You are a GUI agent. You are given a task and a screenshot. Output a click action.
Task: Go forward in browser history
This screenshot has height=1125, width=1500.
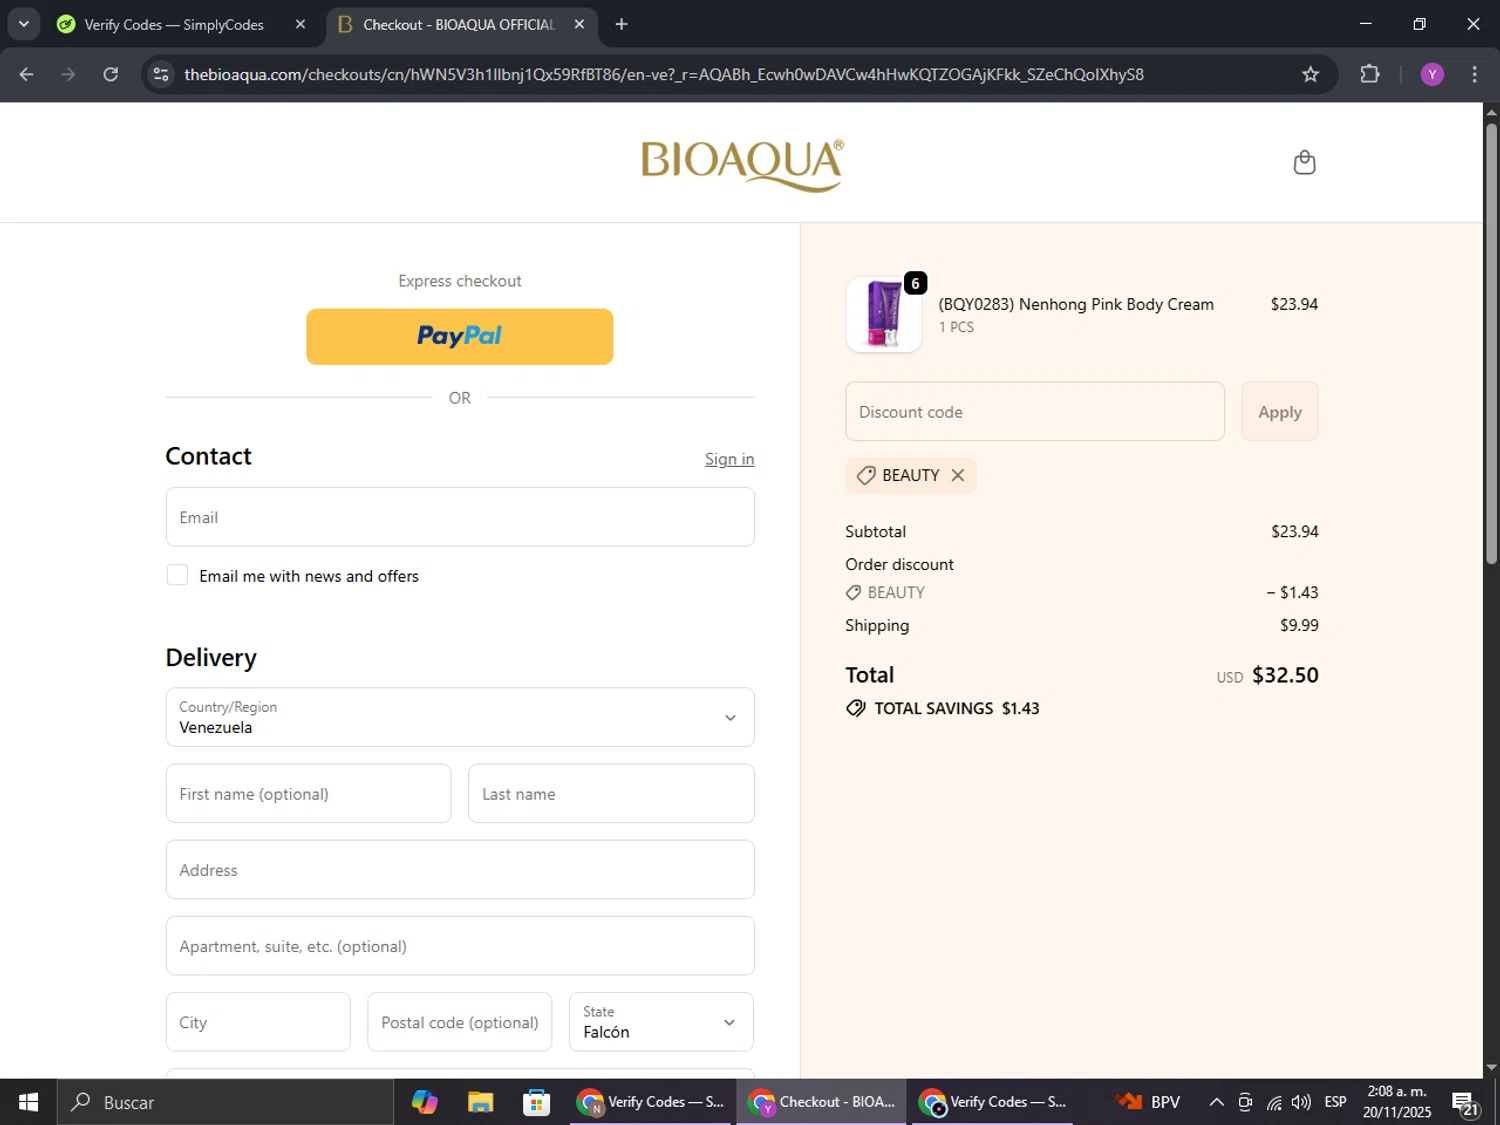pos(68,74)
